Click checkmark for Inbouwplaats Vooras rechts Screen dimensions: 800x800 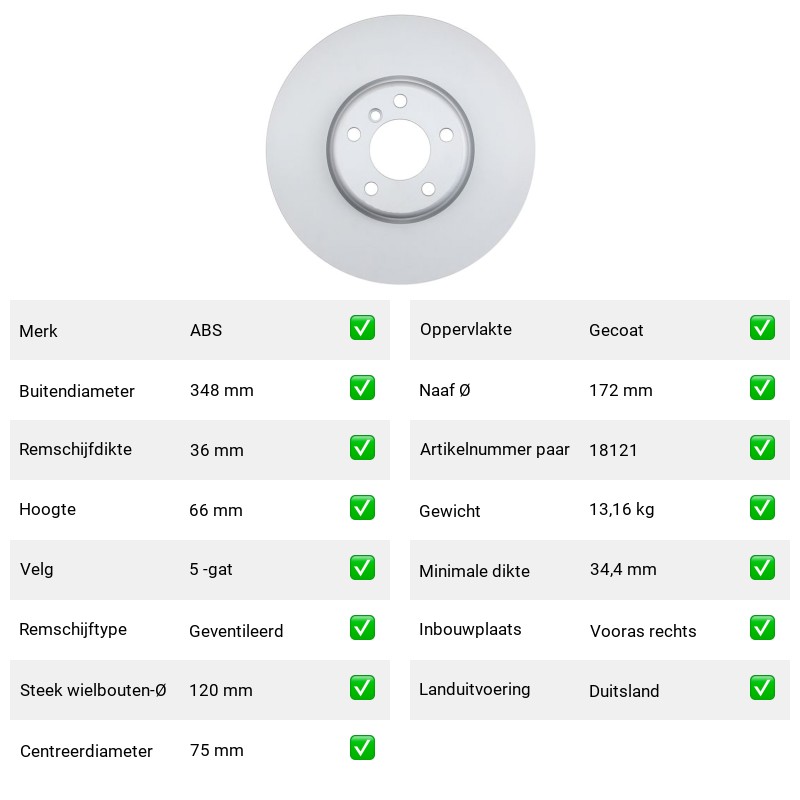pos(762,628)
